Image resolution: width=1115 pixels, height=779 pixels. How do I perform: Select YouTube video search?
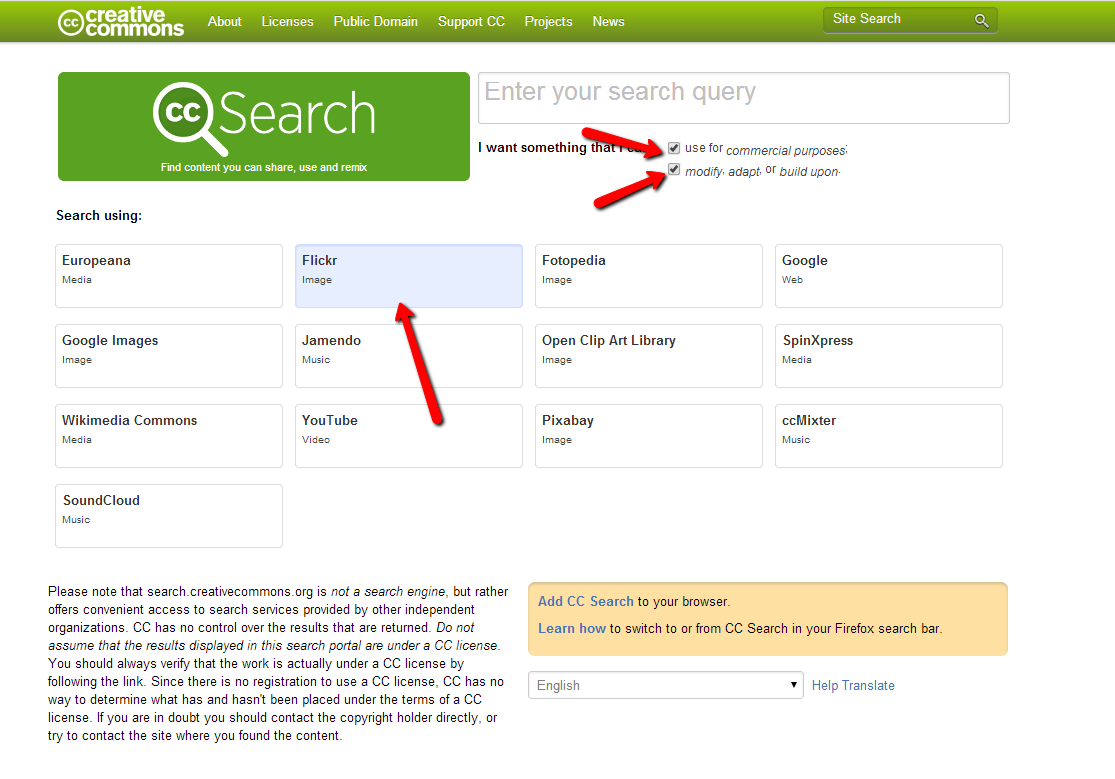point(409,436)
